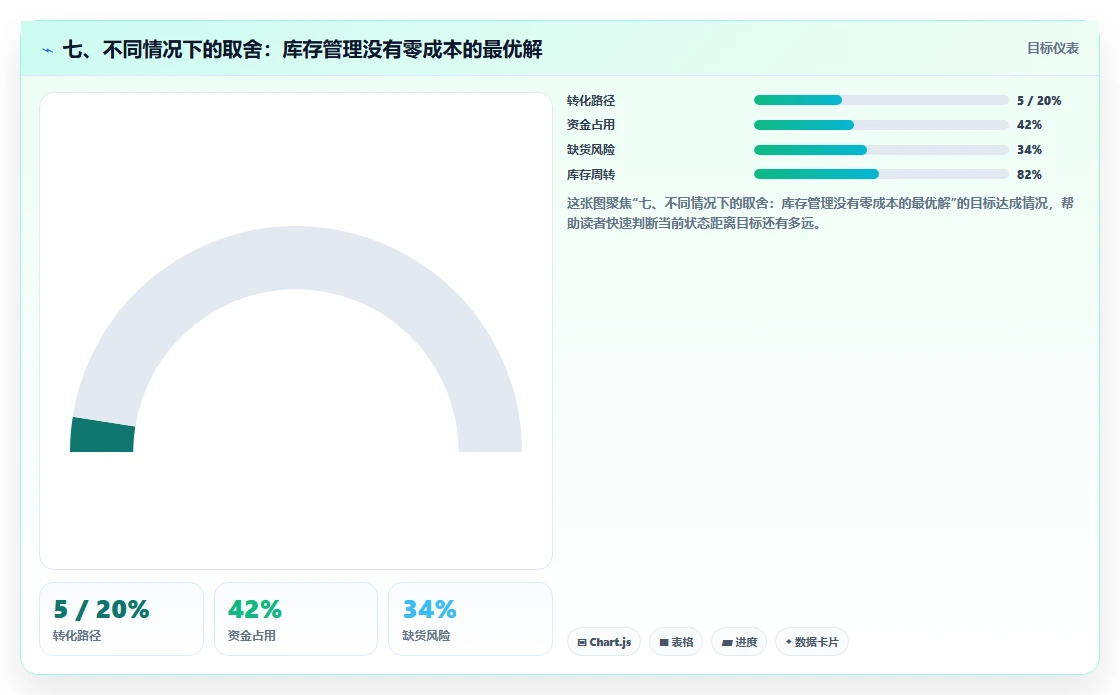Click the 82% value for 库存周转

pyautogui.click(x=1029, y=174)
